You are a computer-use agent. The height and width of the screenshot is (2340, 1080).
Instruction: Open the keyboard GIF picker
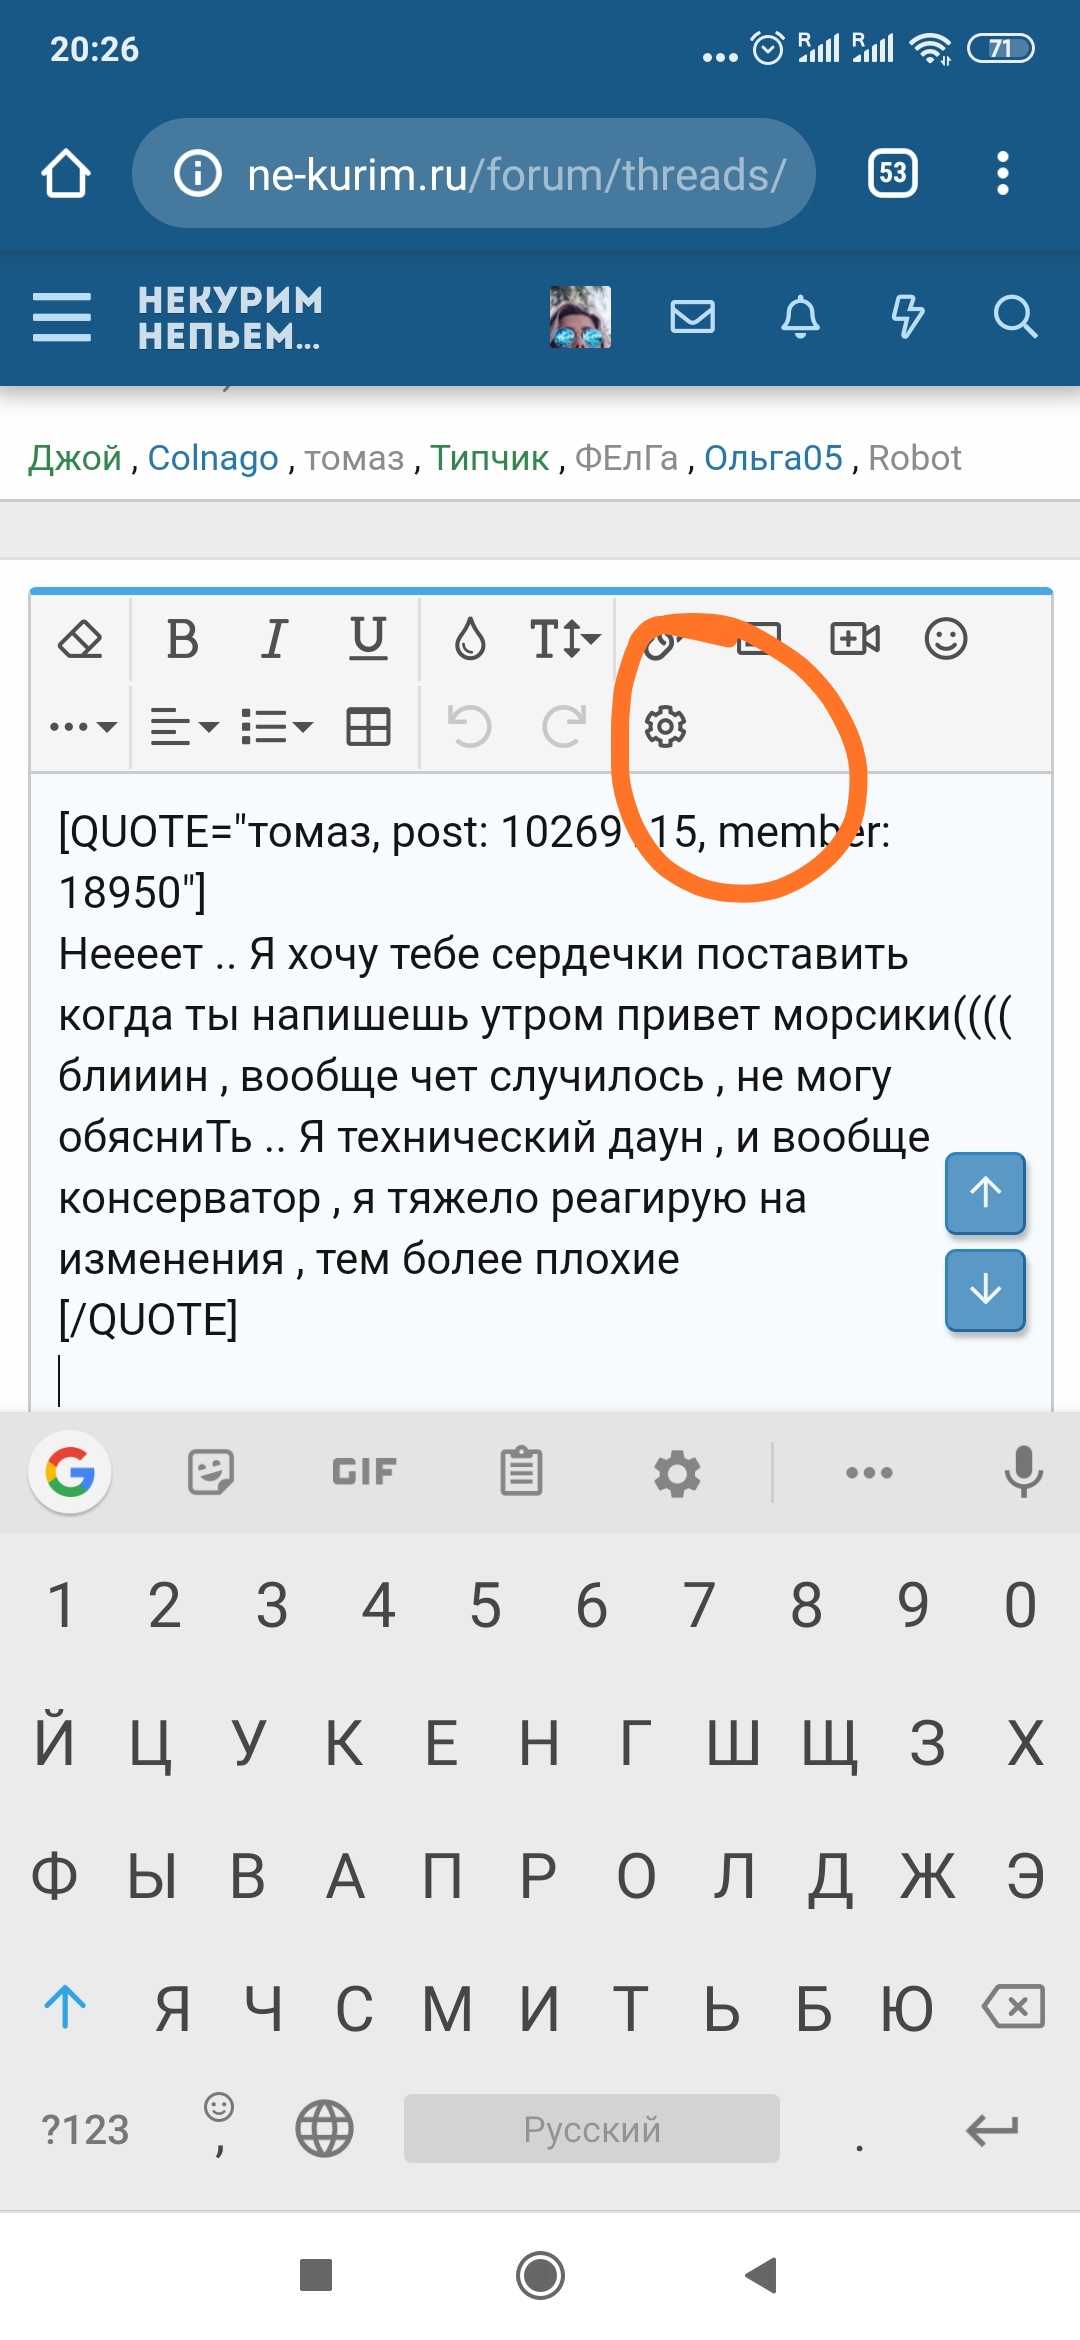click(365, 1472)
